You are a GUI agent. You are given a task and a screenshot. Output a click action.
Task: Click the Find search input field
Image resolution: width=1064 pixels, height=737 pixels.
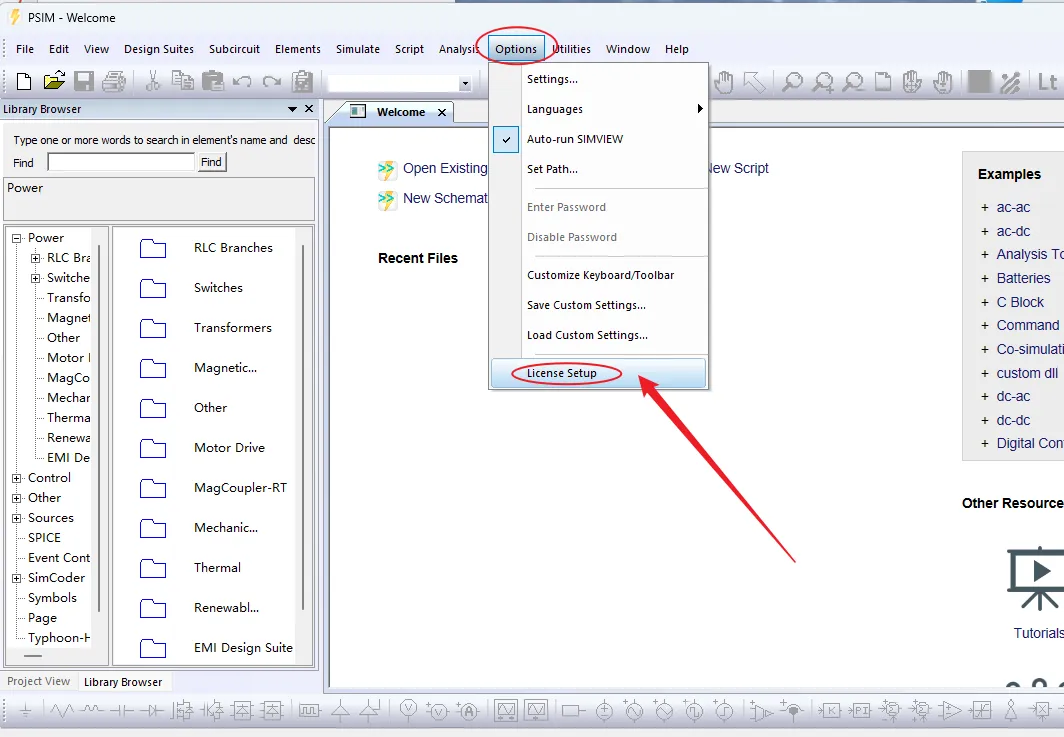pyautogui.click(x=121, y=162)
